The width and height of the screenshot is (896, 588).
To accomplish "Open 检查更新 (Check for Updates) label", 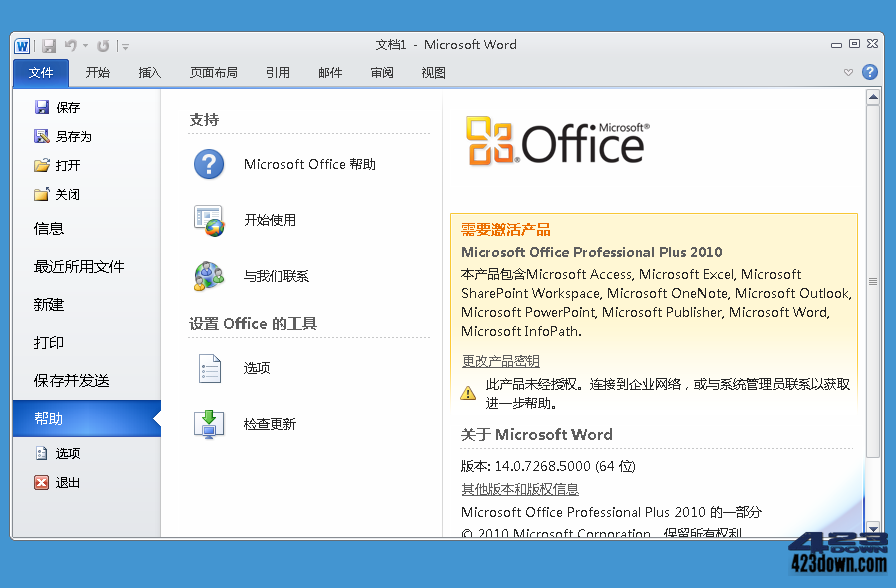I will 270,424.
